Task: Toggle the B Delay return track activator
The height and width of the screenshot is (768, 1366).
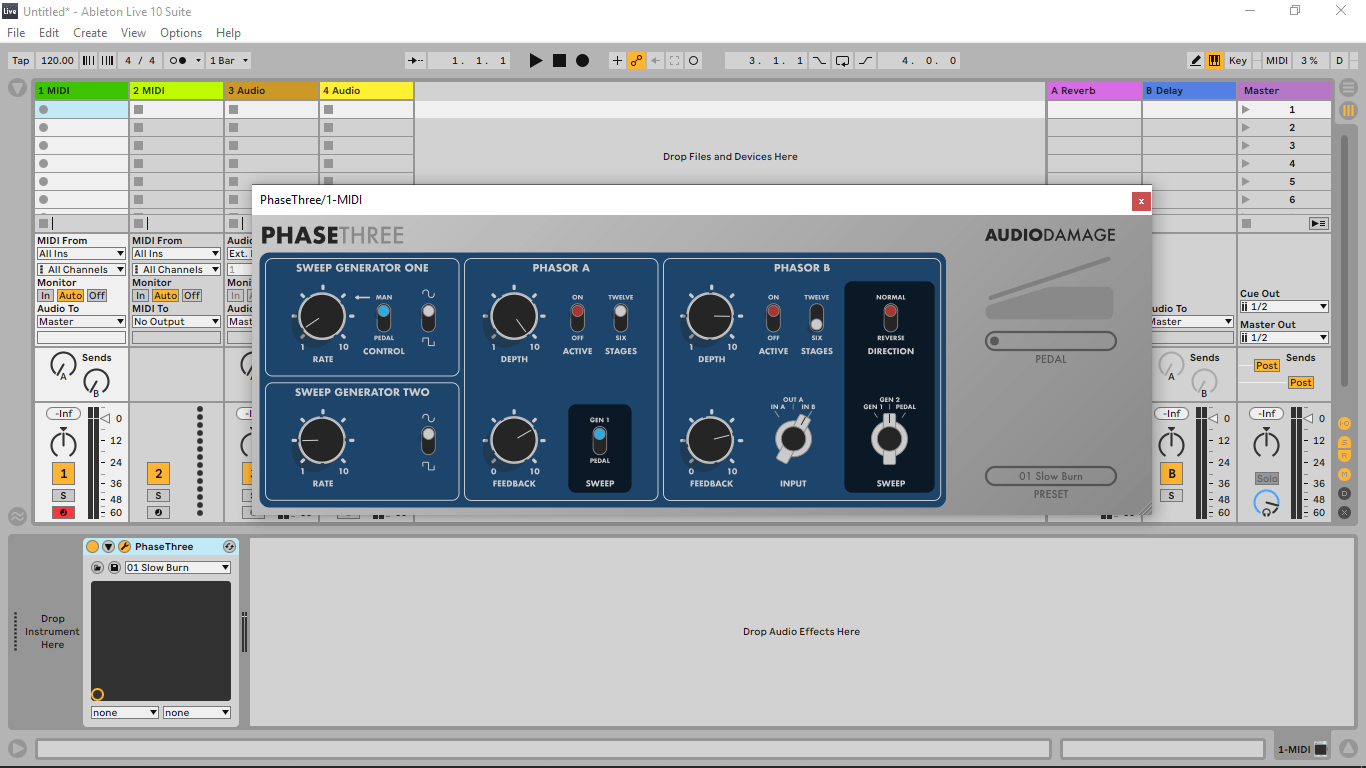Action: (1171, 474)
